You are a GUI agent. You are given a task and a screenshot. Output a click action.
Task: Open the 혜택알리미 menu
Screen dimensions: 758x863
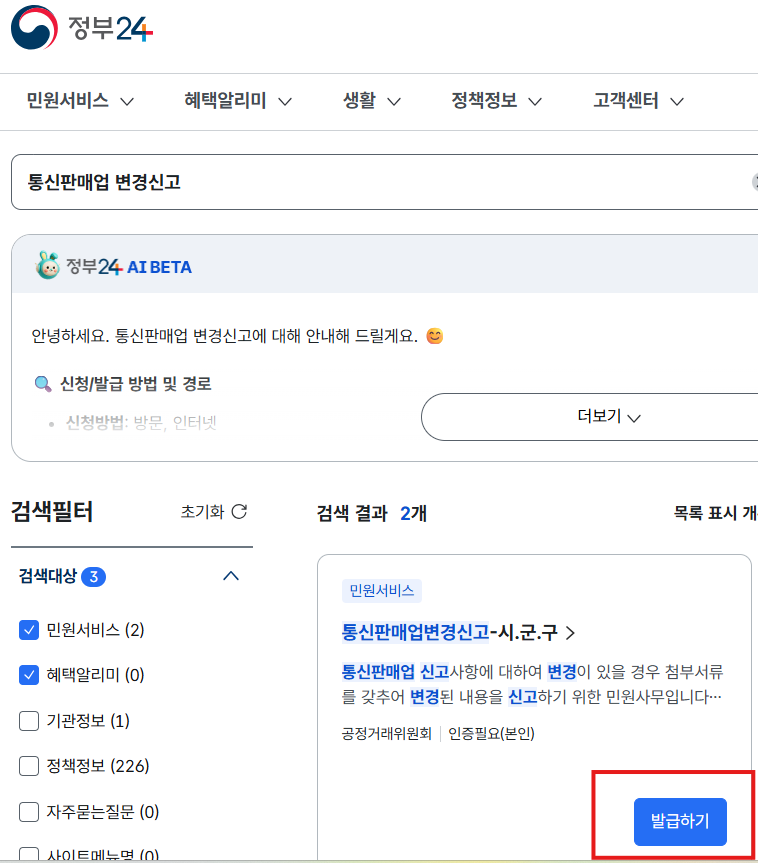[238, 101]
